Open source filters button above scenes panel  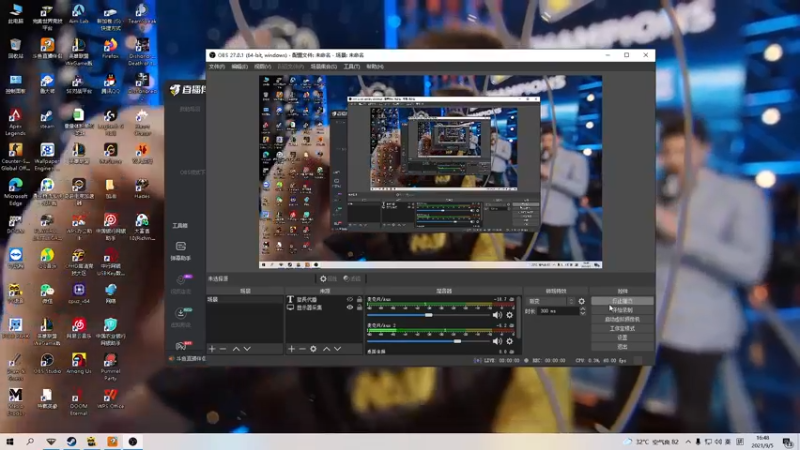click(352, 279)
